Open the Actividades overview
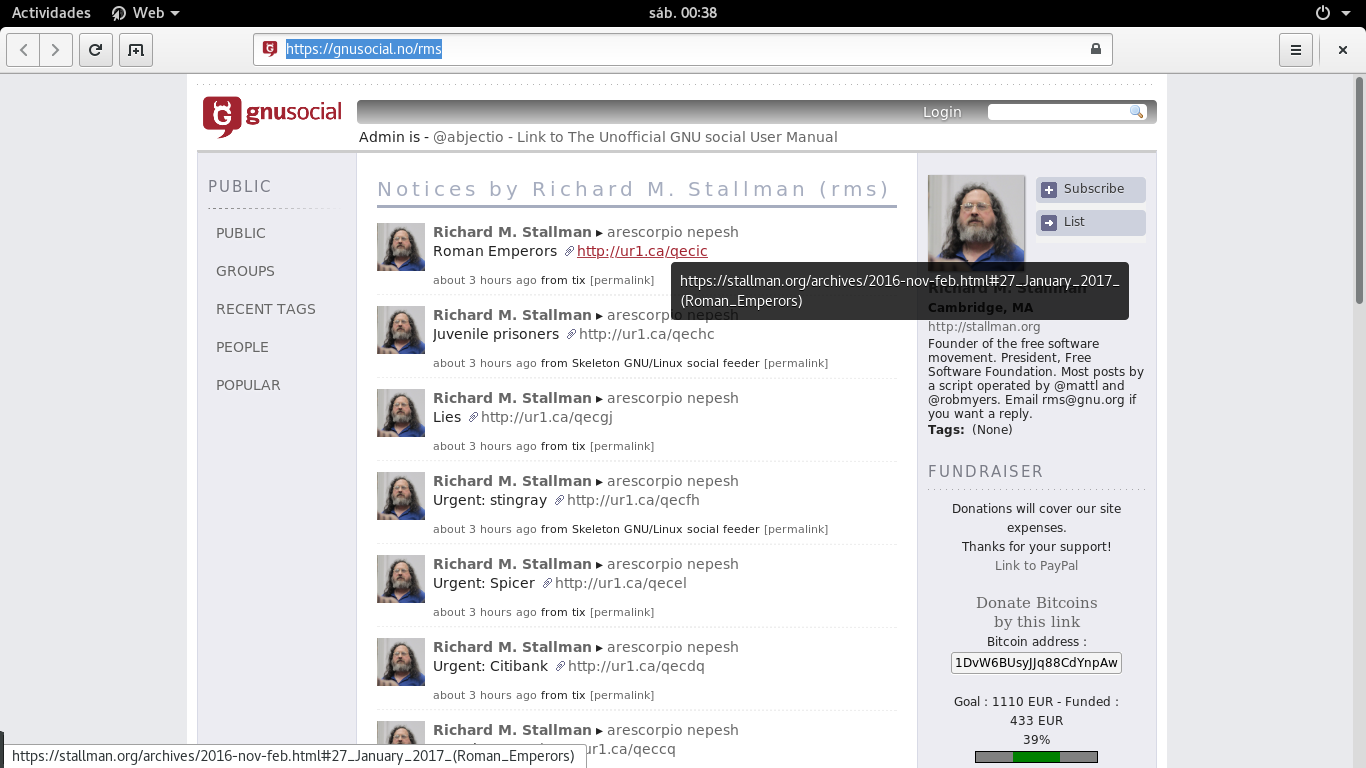This screenshot has height=768, width=1366. 51,13
